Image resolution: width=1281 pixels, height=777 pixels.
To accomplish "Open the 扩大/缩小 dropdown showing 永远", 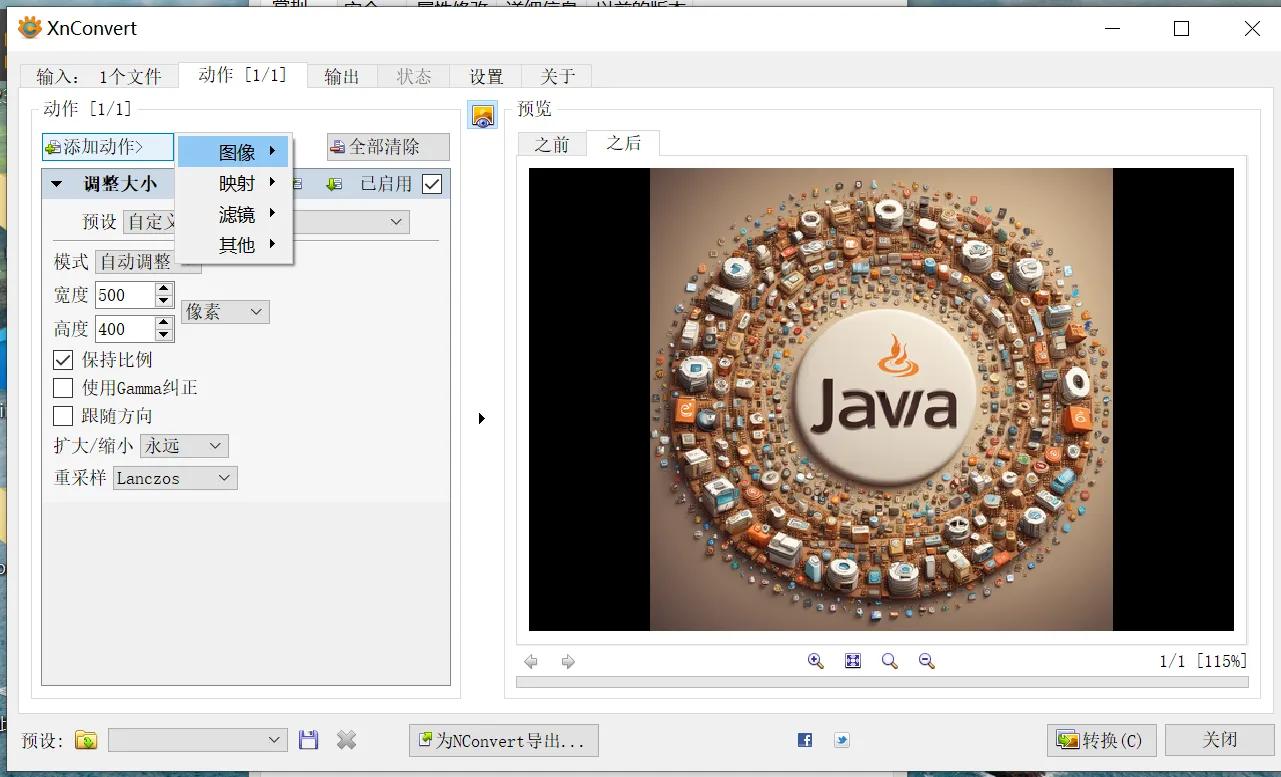I will [184, 446].
